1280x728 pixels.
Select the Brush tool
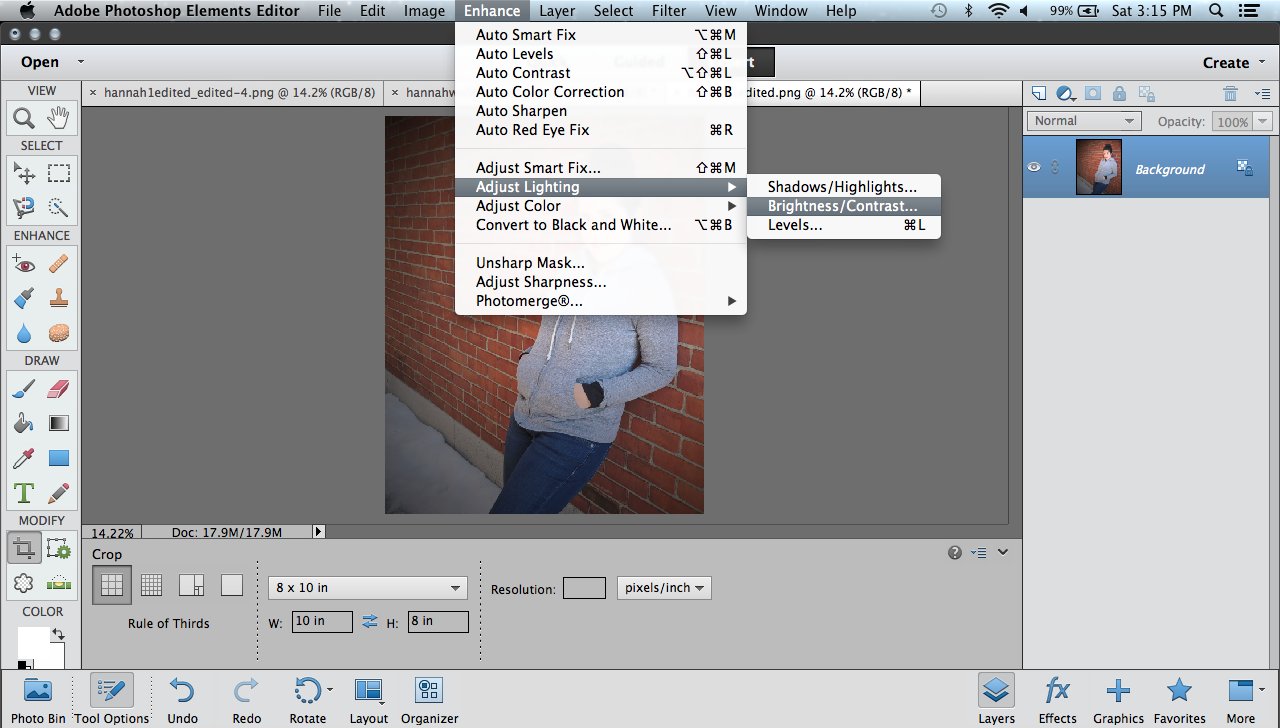[23, 388]
